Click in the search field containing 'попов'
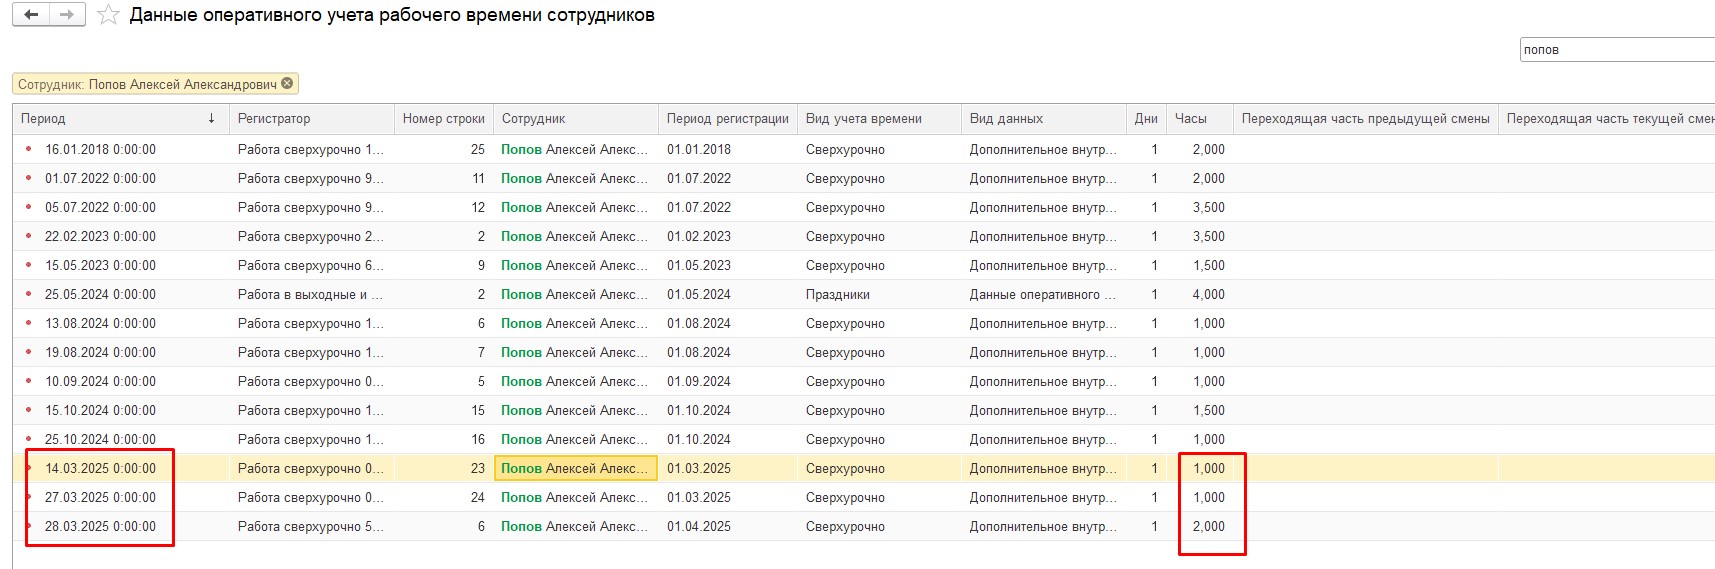The height and width of the screenshot is (569, 1715). point(1615,50)
